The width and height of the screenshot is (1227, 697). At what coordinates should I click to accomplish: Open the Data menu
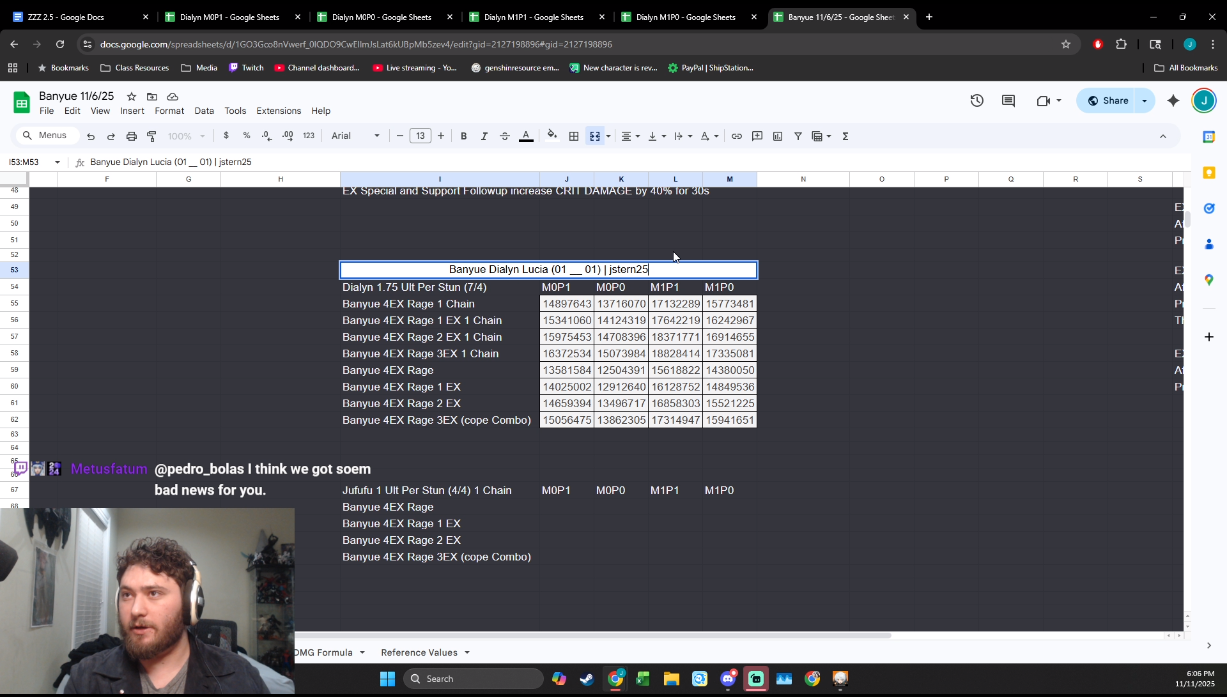click(x=204, y=111)
